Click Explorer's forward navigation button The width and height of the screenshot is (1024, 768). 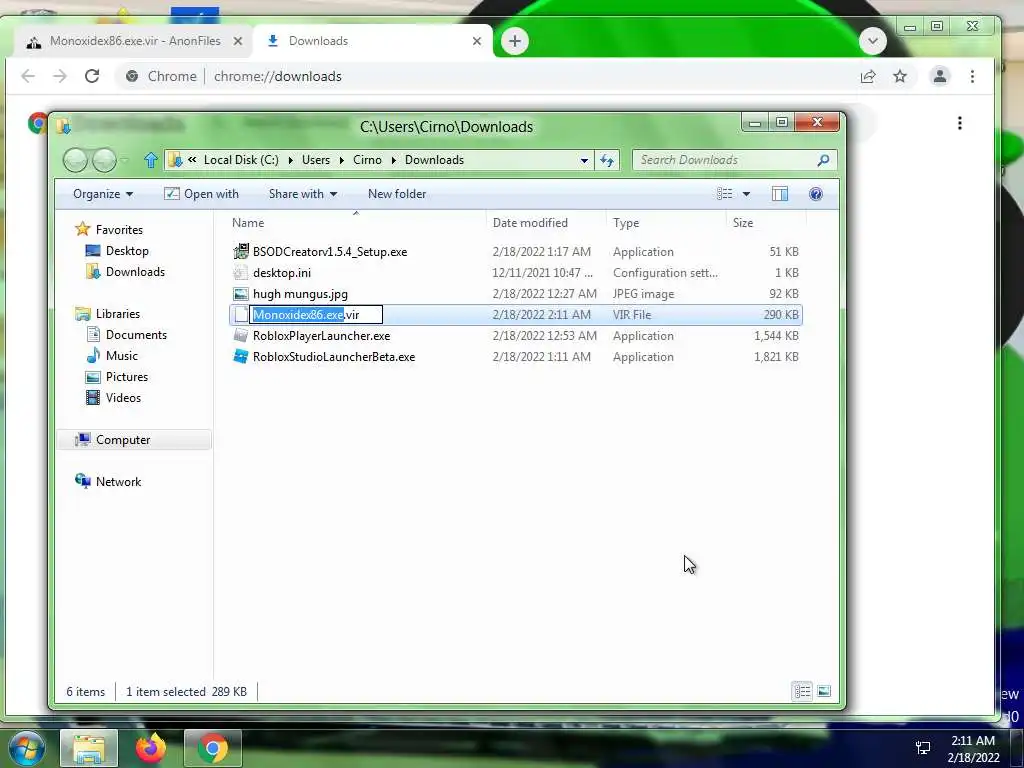(104, 160)
